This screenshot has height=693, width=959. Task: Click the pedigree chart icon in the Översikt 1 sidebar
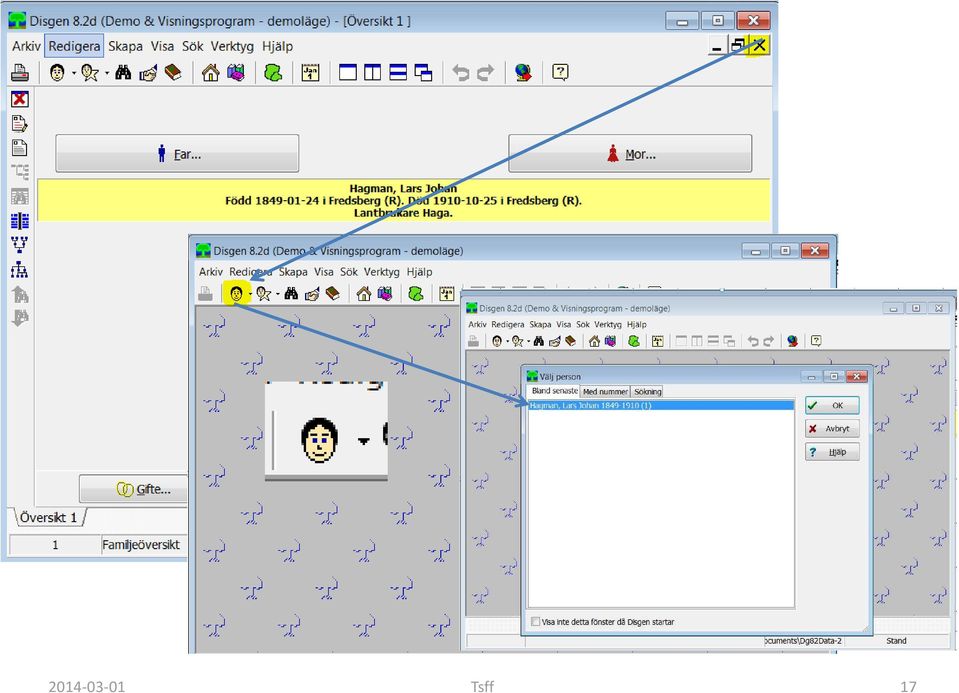click(20, 245)
